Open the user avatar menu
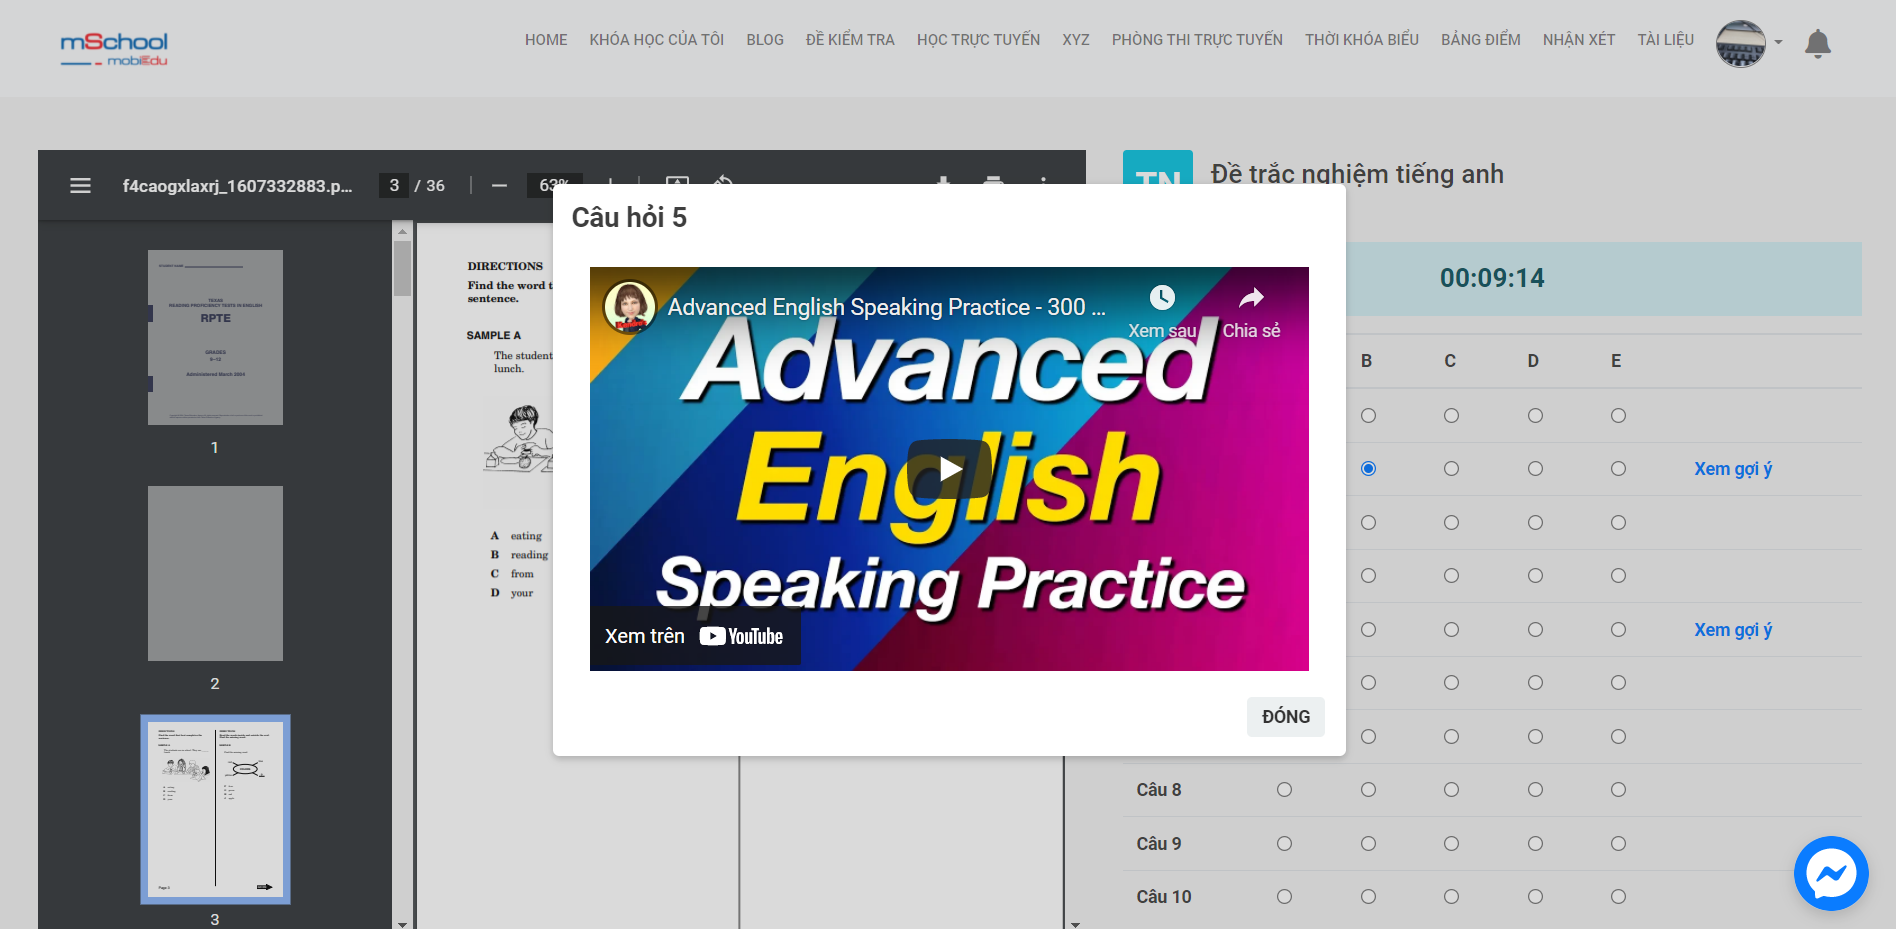The image size is (1896, 929). click(x=1741, y=44)
